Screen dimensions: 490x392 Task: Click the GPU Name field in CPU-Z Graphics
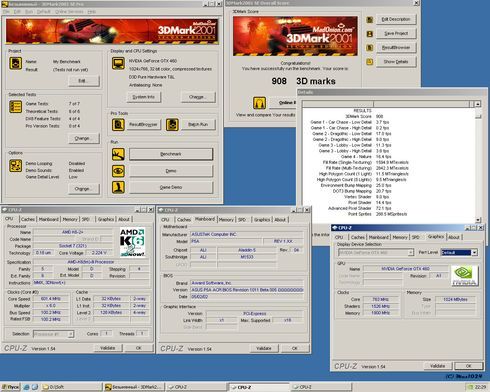(x=405, y=269)
